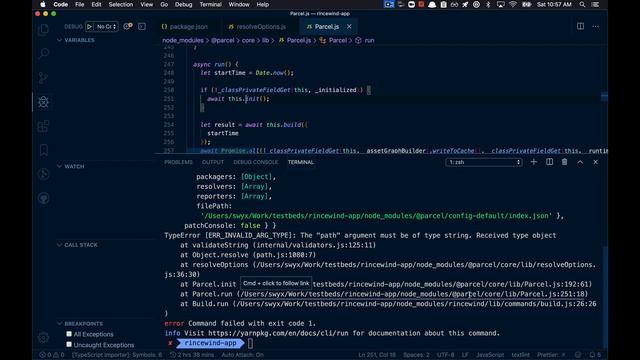640x360 pixels.
Task: Click the feedback smiley in the status bar
Action: pyautogui.click(x=578, y=355)
